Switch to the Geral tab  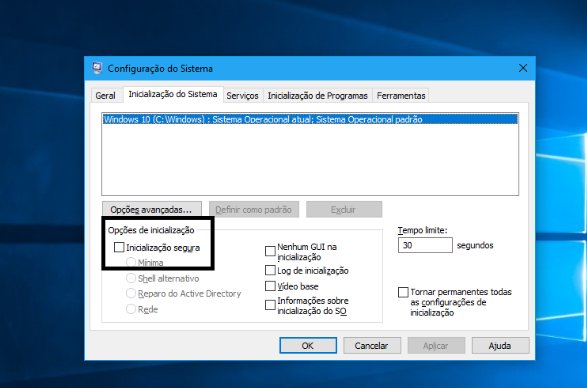click(x=105, y=96)
